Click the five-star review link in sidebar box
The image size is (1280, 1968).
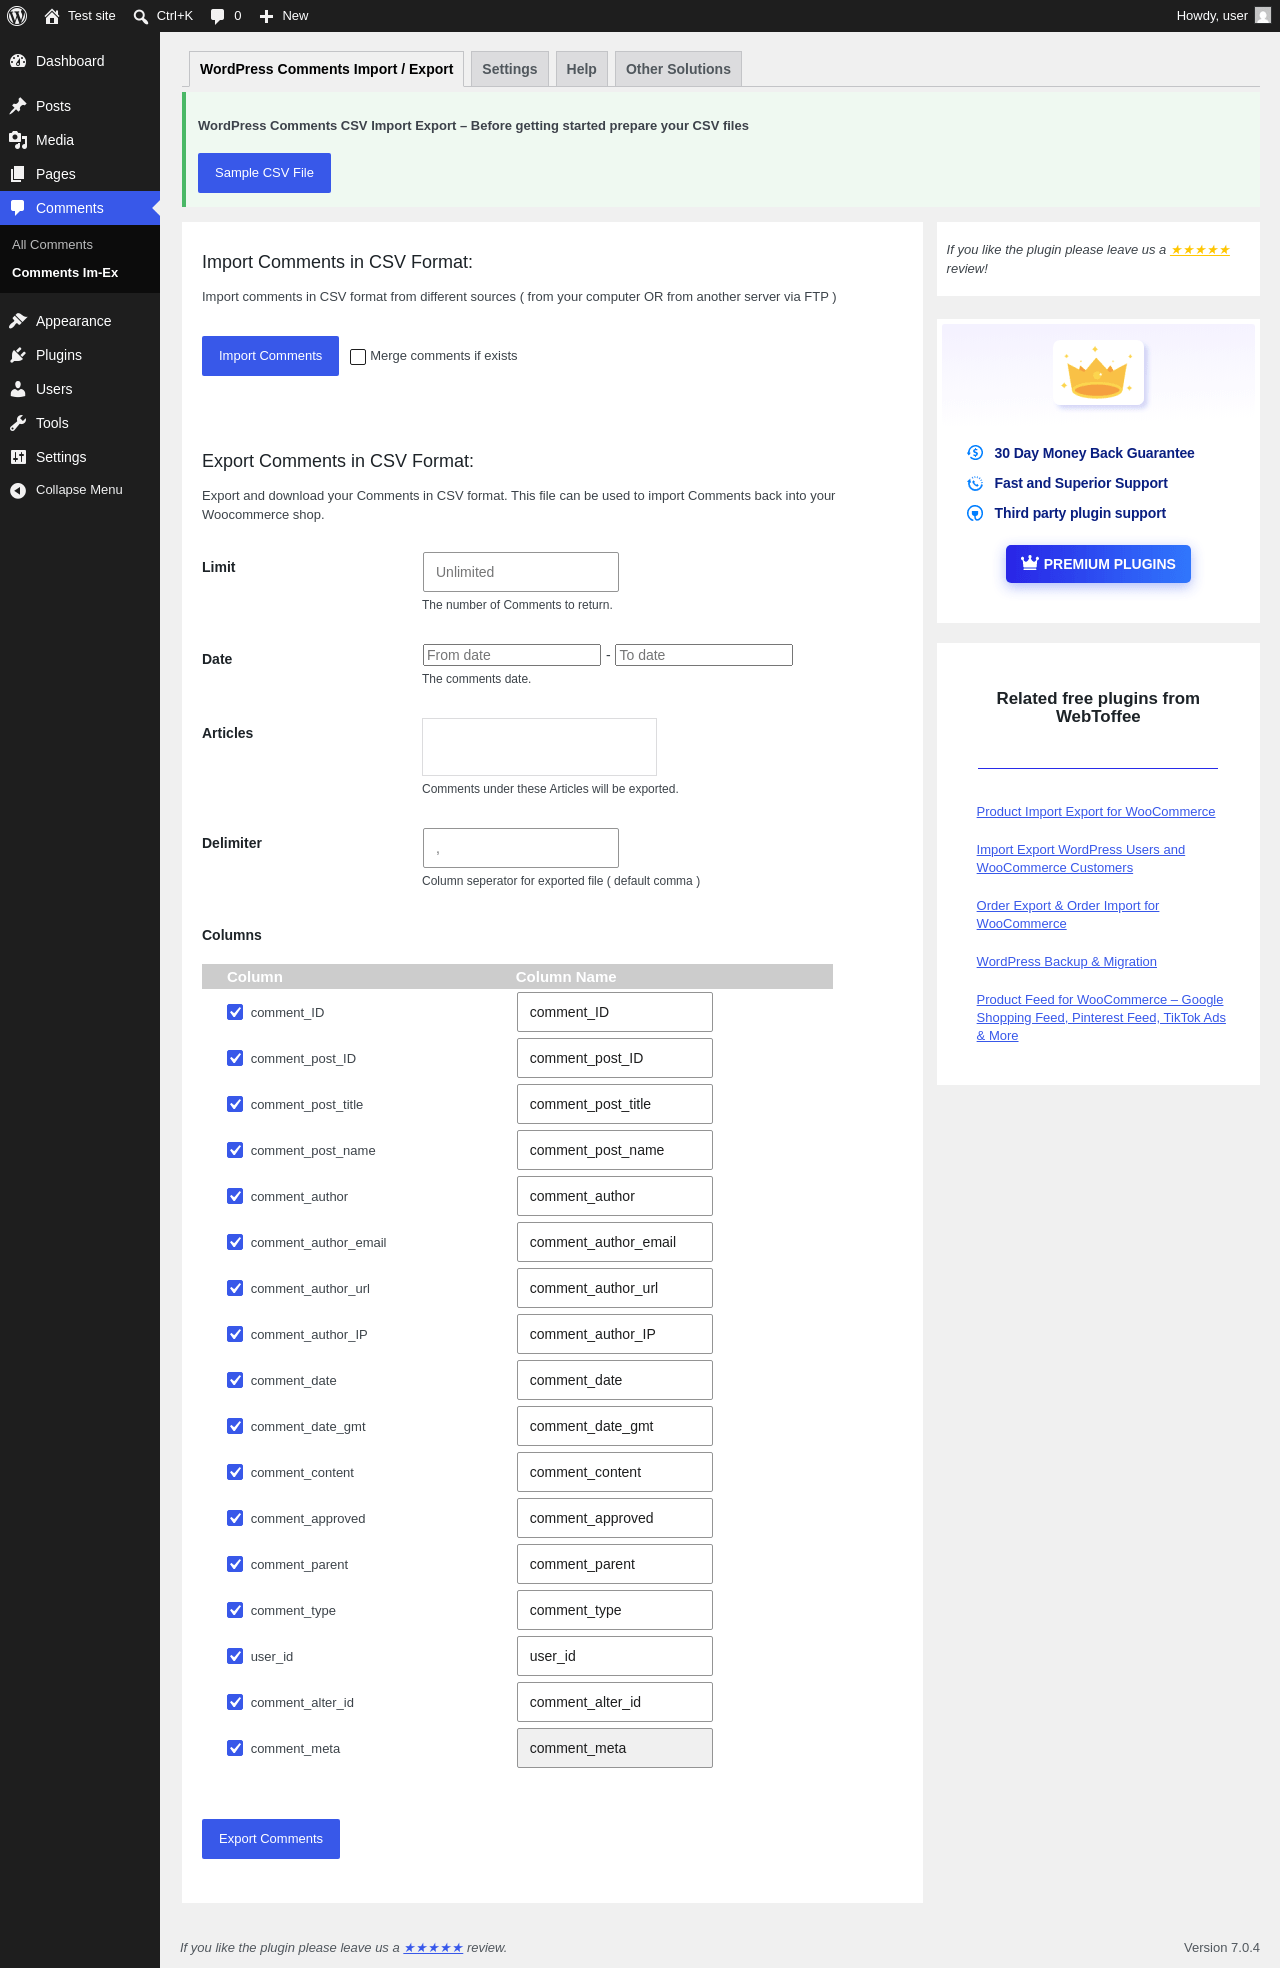click(x=1200, y=250)
